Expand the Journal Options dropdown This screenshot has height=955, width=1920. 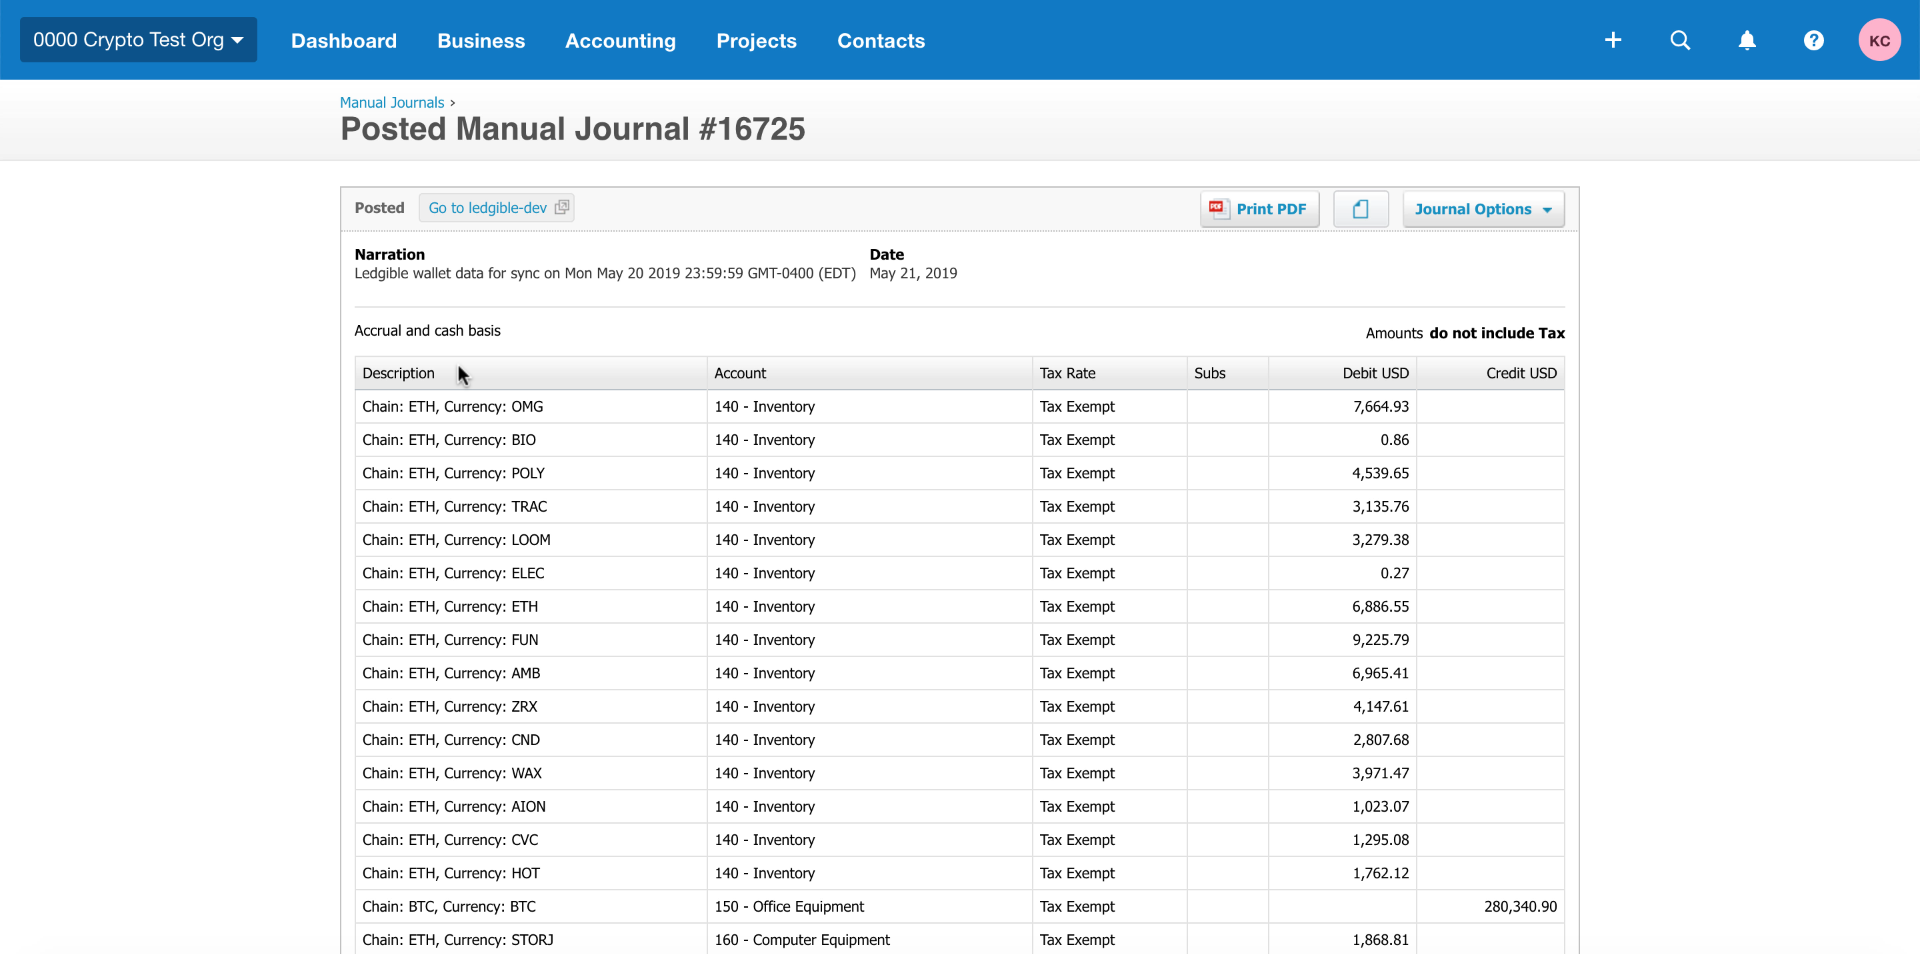[x=1483, y=209]
